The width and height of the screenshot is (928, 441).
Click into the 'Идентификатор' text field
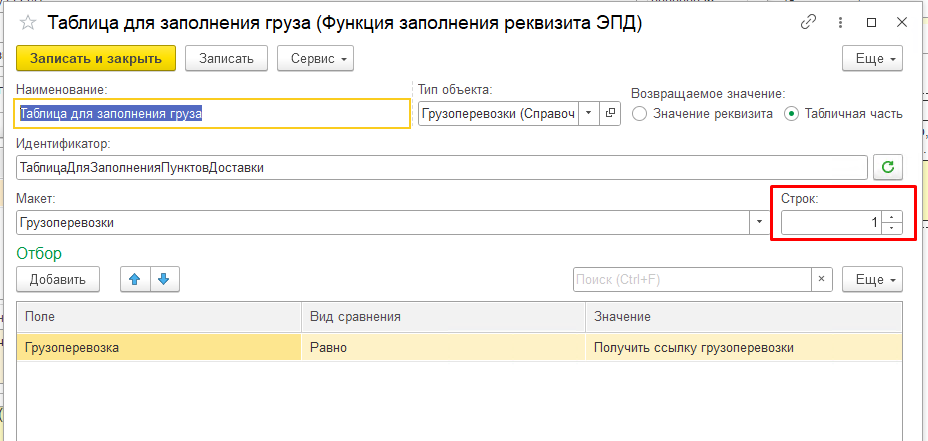pos(442,168)
